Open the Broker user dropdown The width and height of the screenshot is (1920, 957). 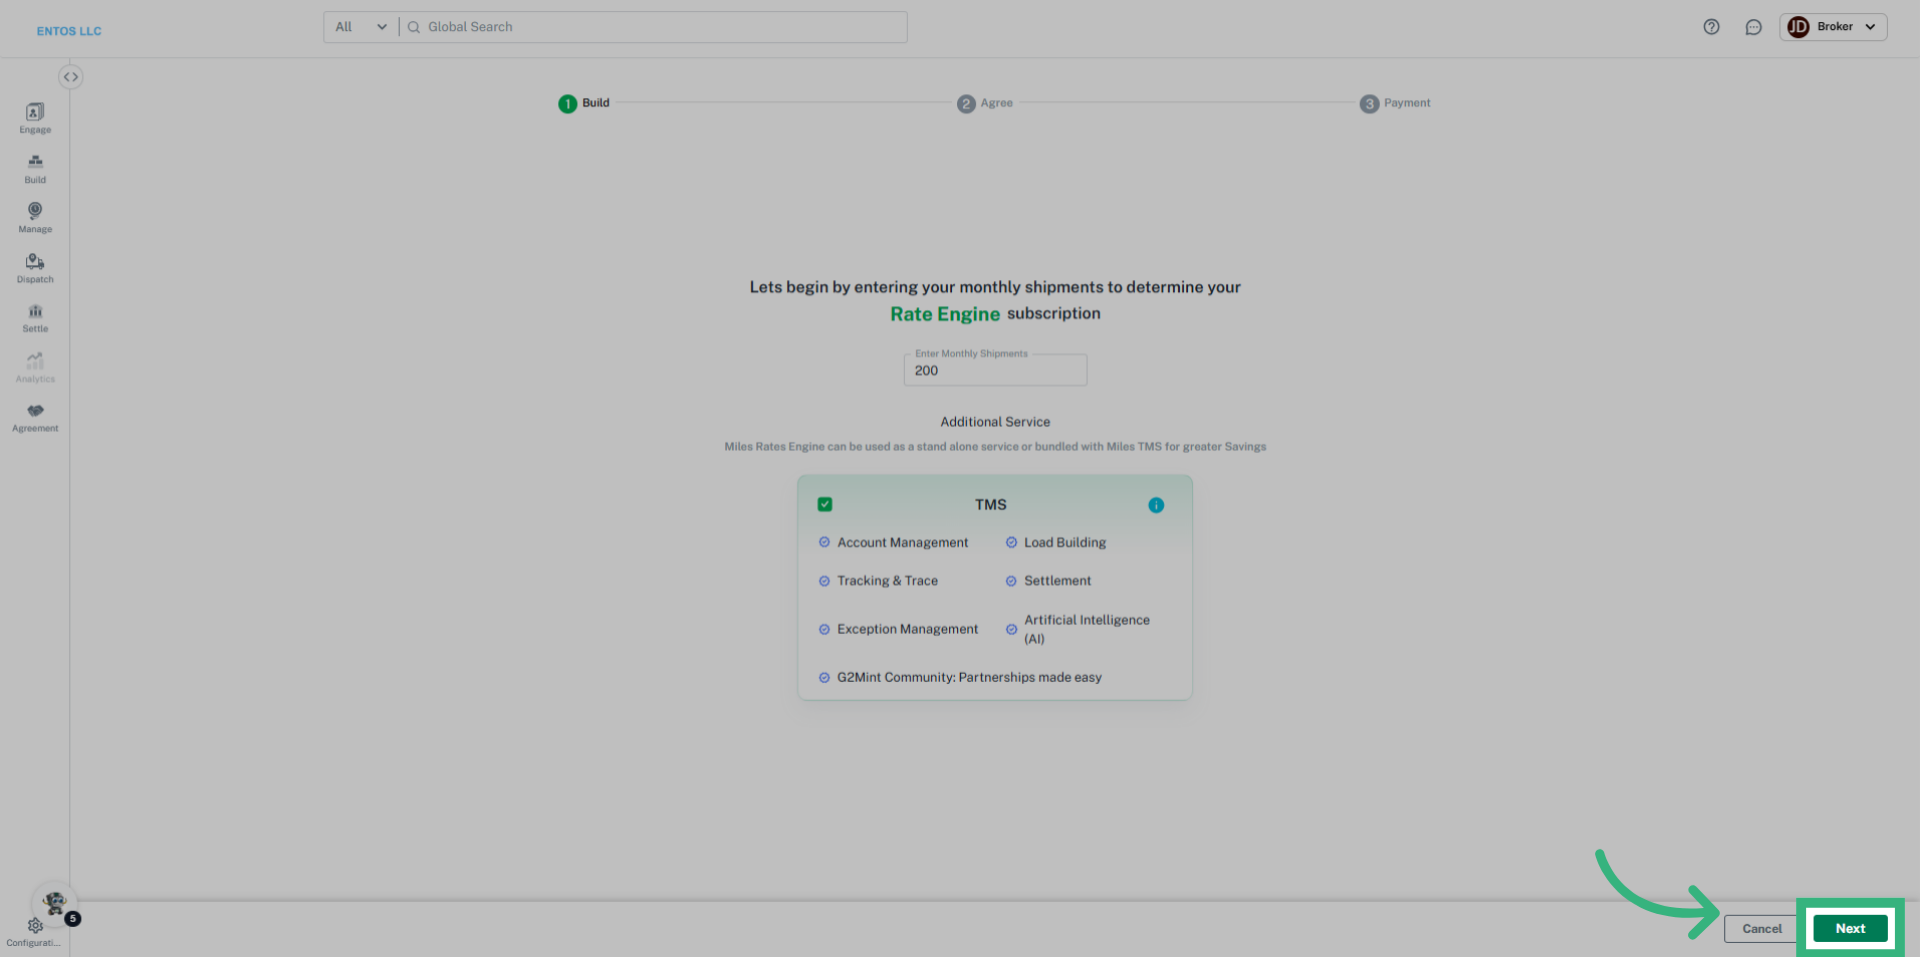[1833, 27]
